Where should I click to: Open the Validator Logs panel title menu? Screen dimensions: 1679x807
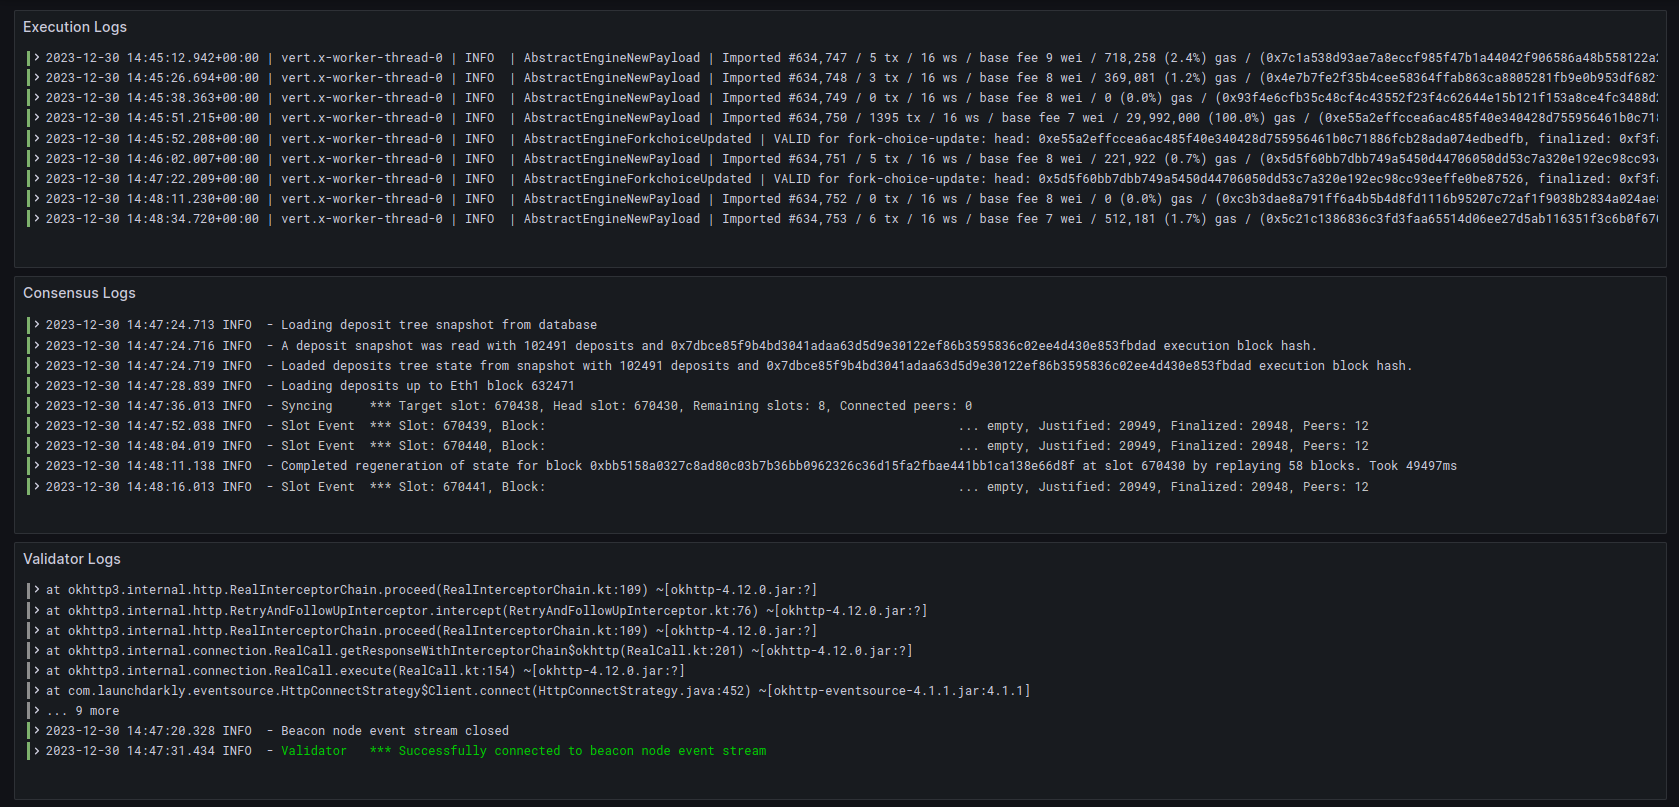72,559
